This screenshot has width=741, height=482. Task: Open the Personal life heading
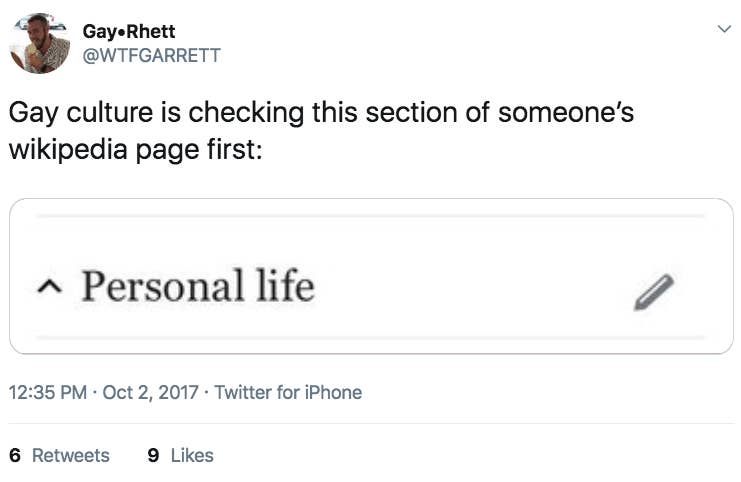tap(198, 285)
